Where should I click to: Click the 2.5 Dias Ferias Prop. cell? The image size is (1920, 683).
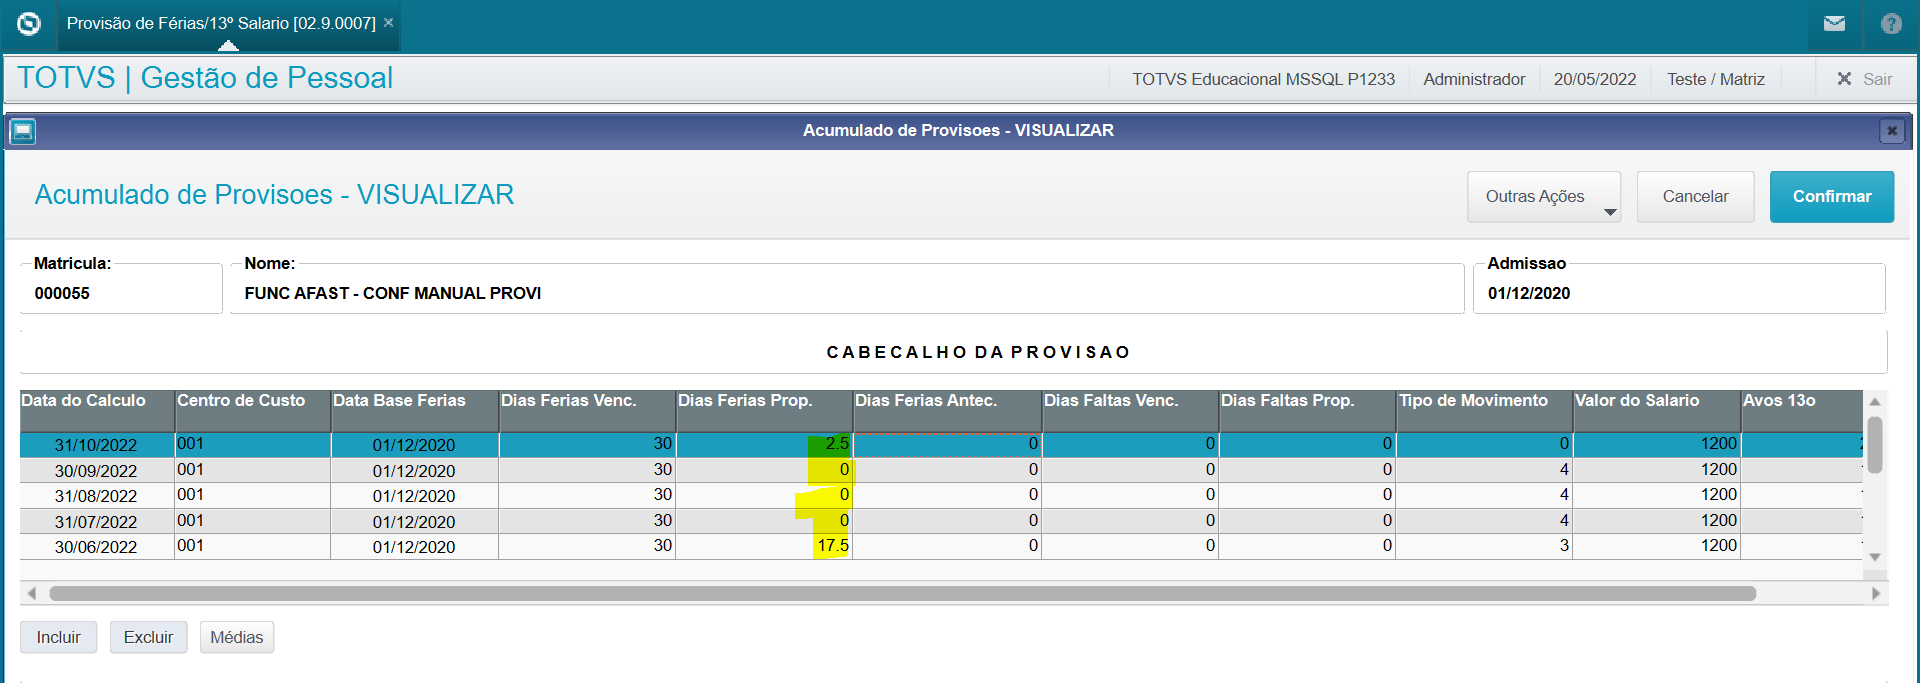click(764, 444)
